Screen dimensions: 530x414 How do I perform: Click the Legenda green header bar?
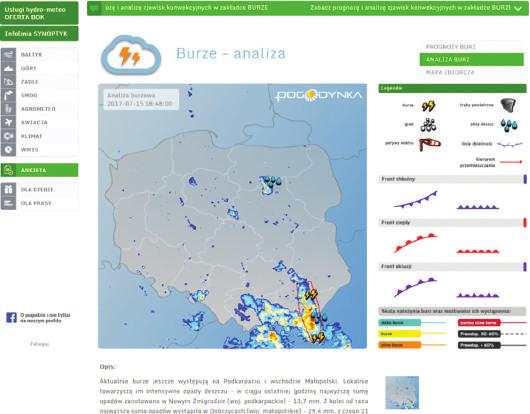(x=452, y=88)
